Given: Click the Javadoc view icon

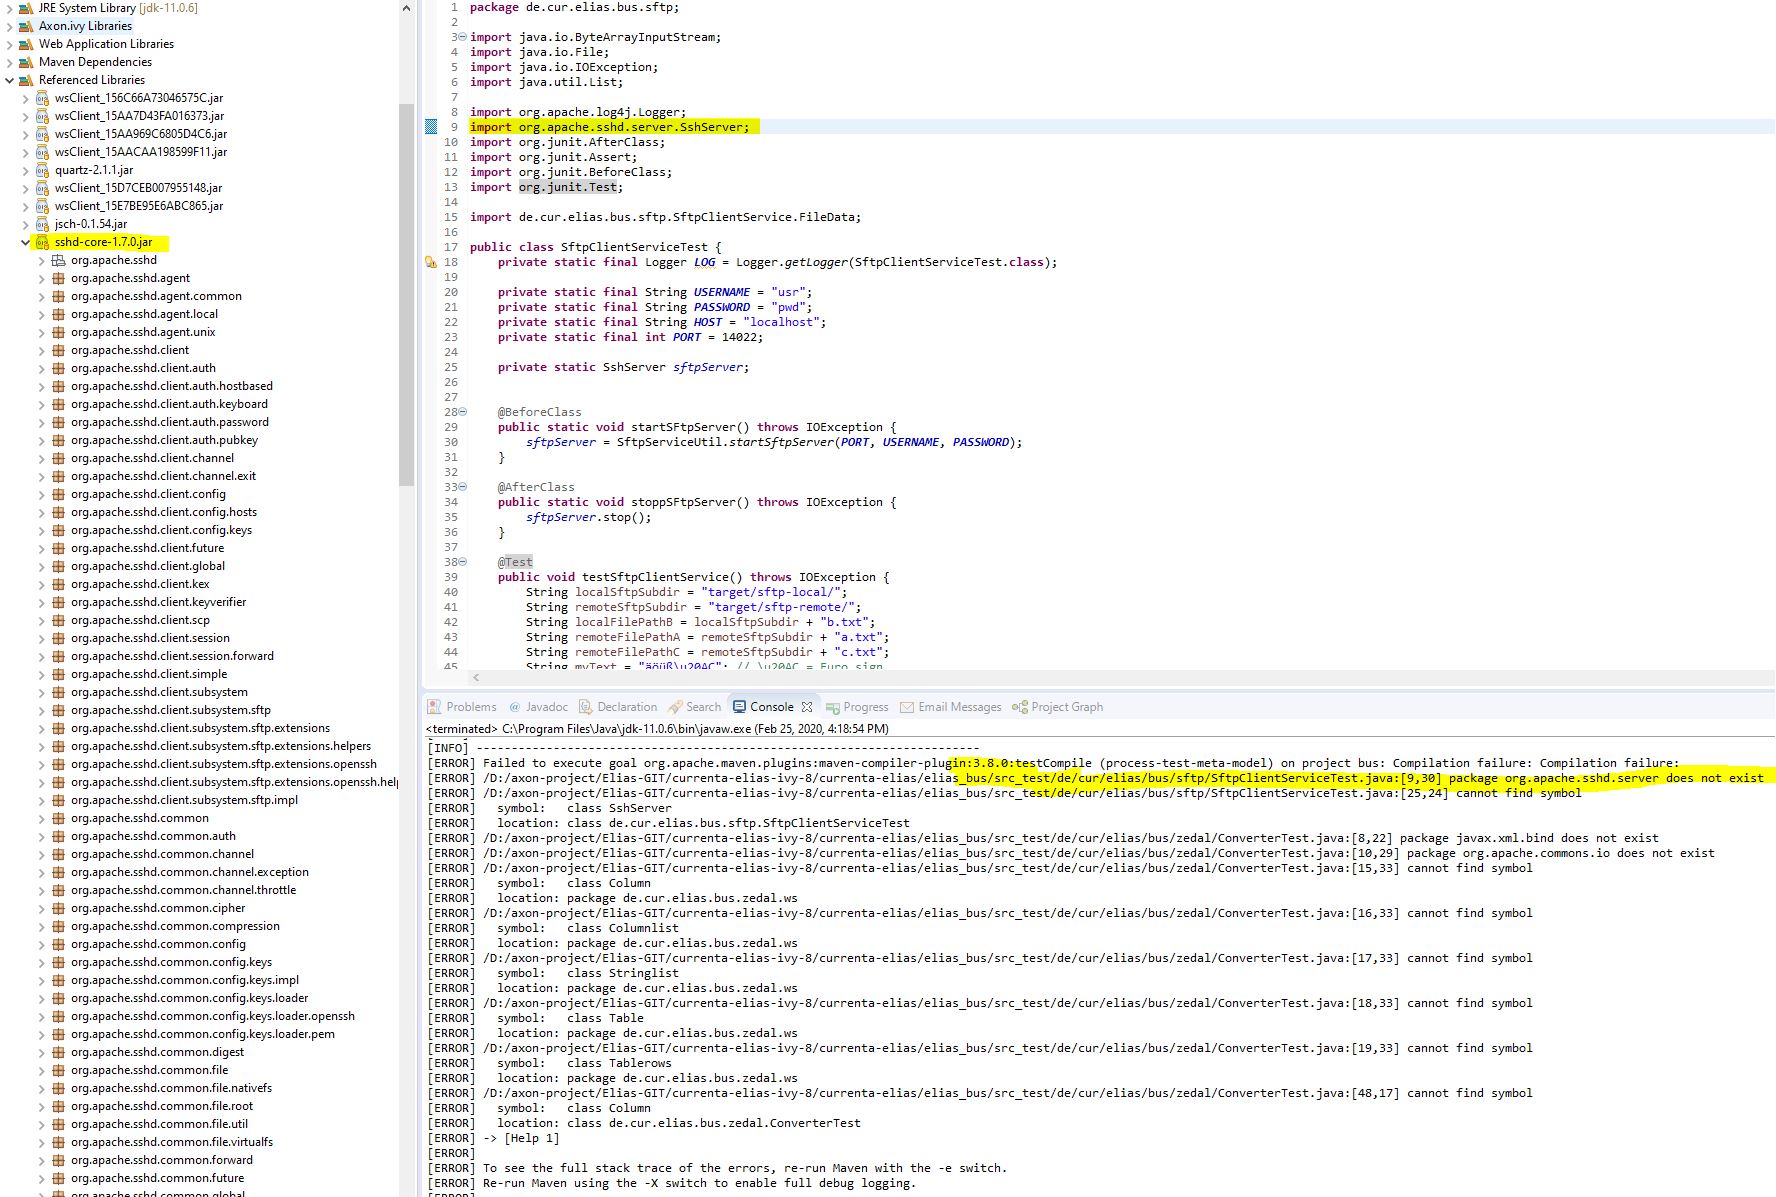Looking at the screenshot, I should [515, 707].
